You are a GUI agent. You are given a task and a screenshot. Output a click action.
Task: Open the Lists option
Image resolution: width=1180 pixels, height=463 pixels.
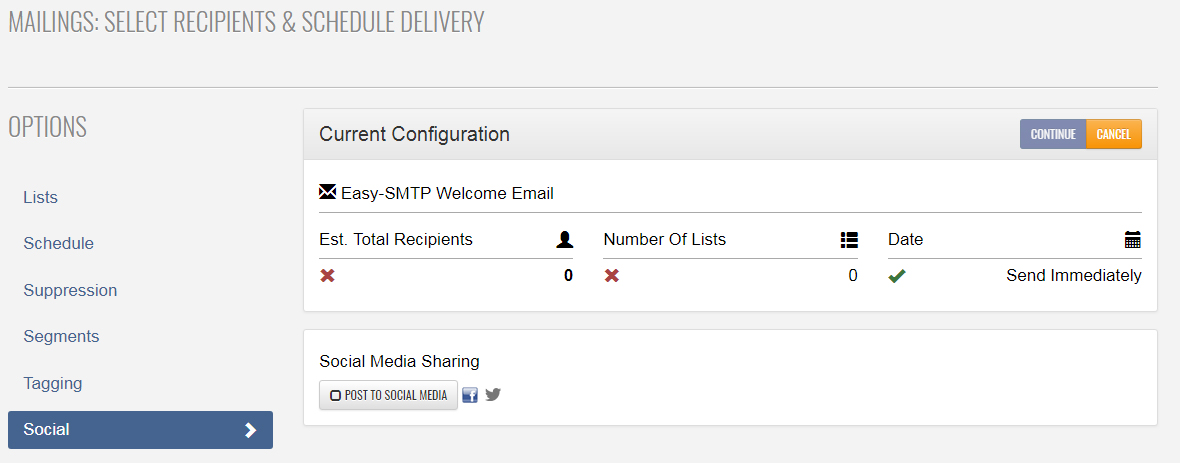pos(41,197)
